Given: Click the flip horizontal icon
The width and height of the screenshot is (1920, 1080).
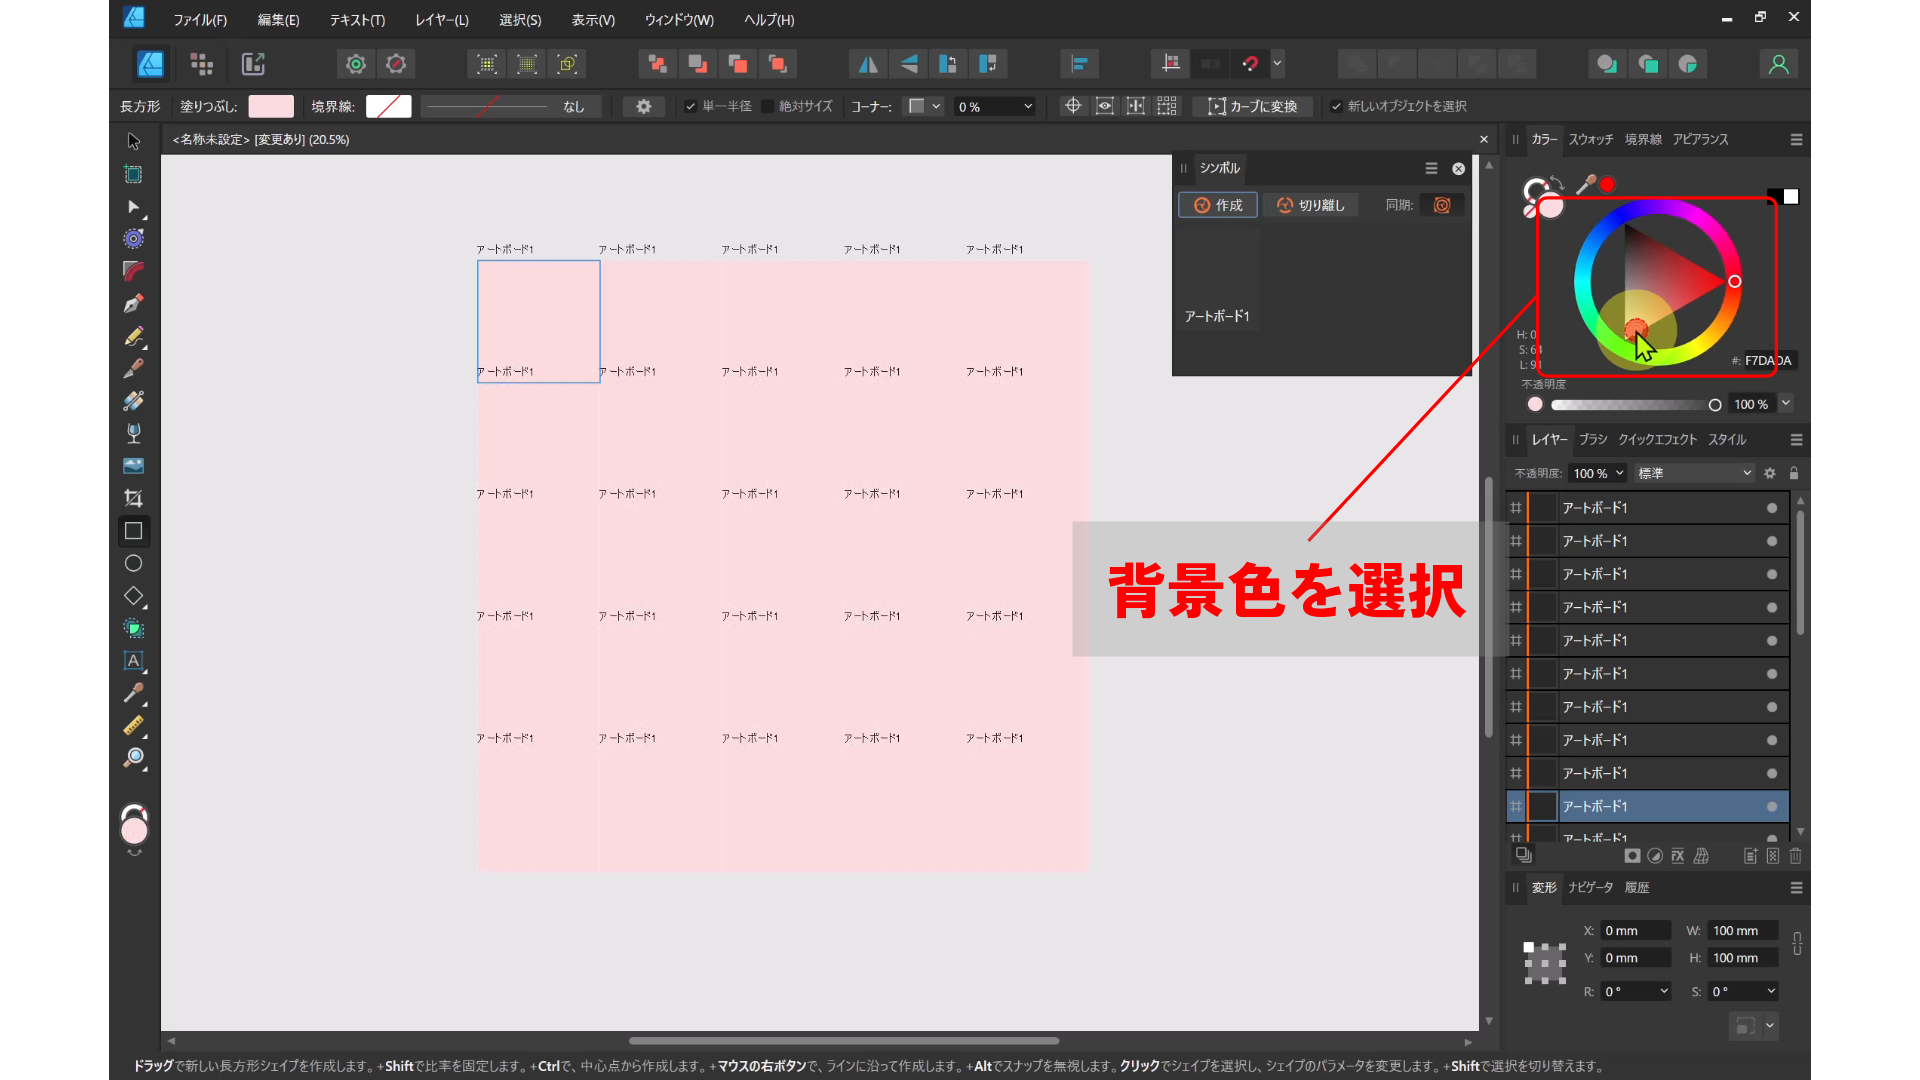Looking at the screenshot, I should point(866,63).
